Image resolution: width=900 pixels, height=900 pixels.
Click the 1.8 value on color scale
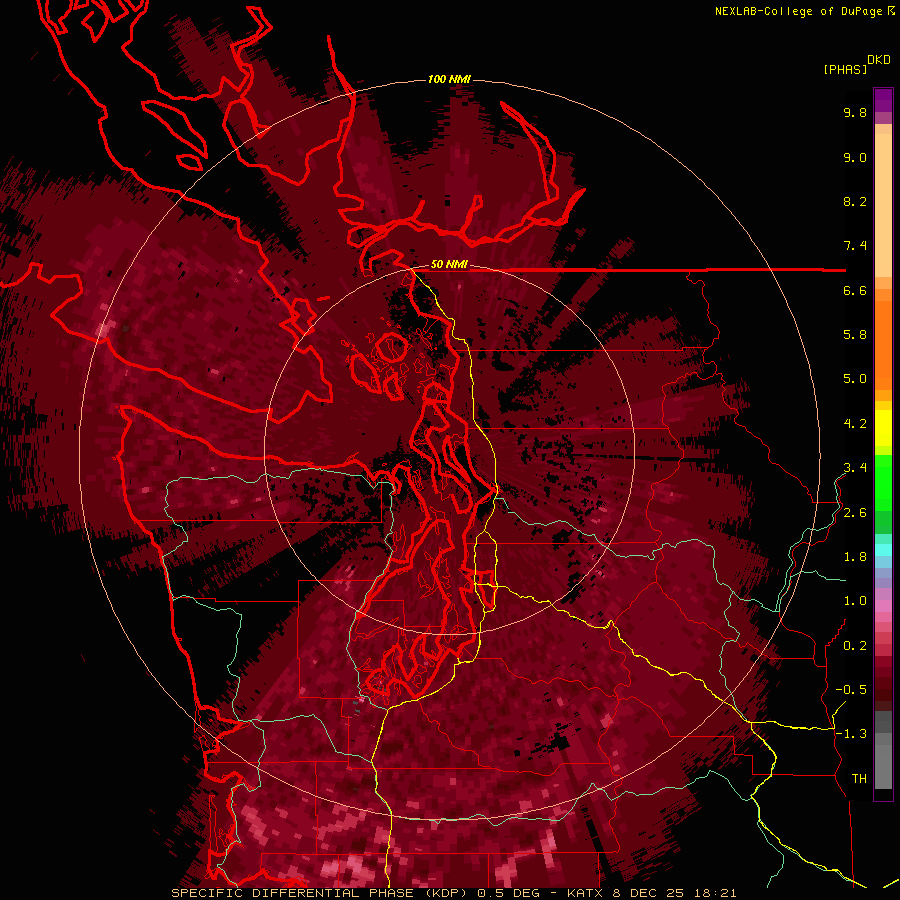point(855,557)
